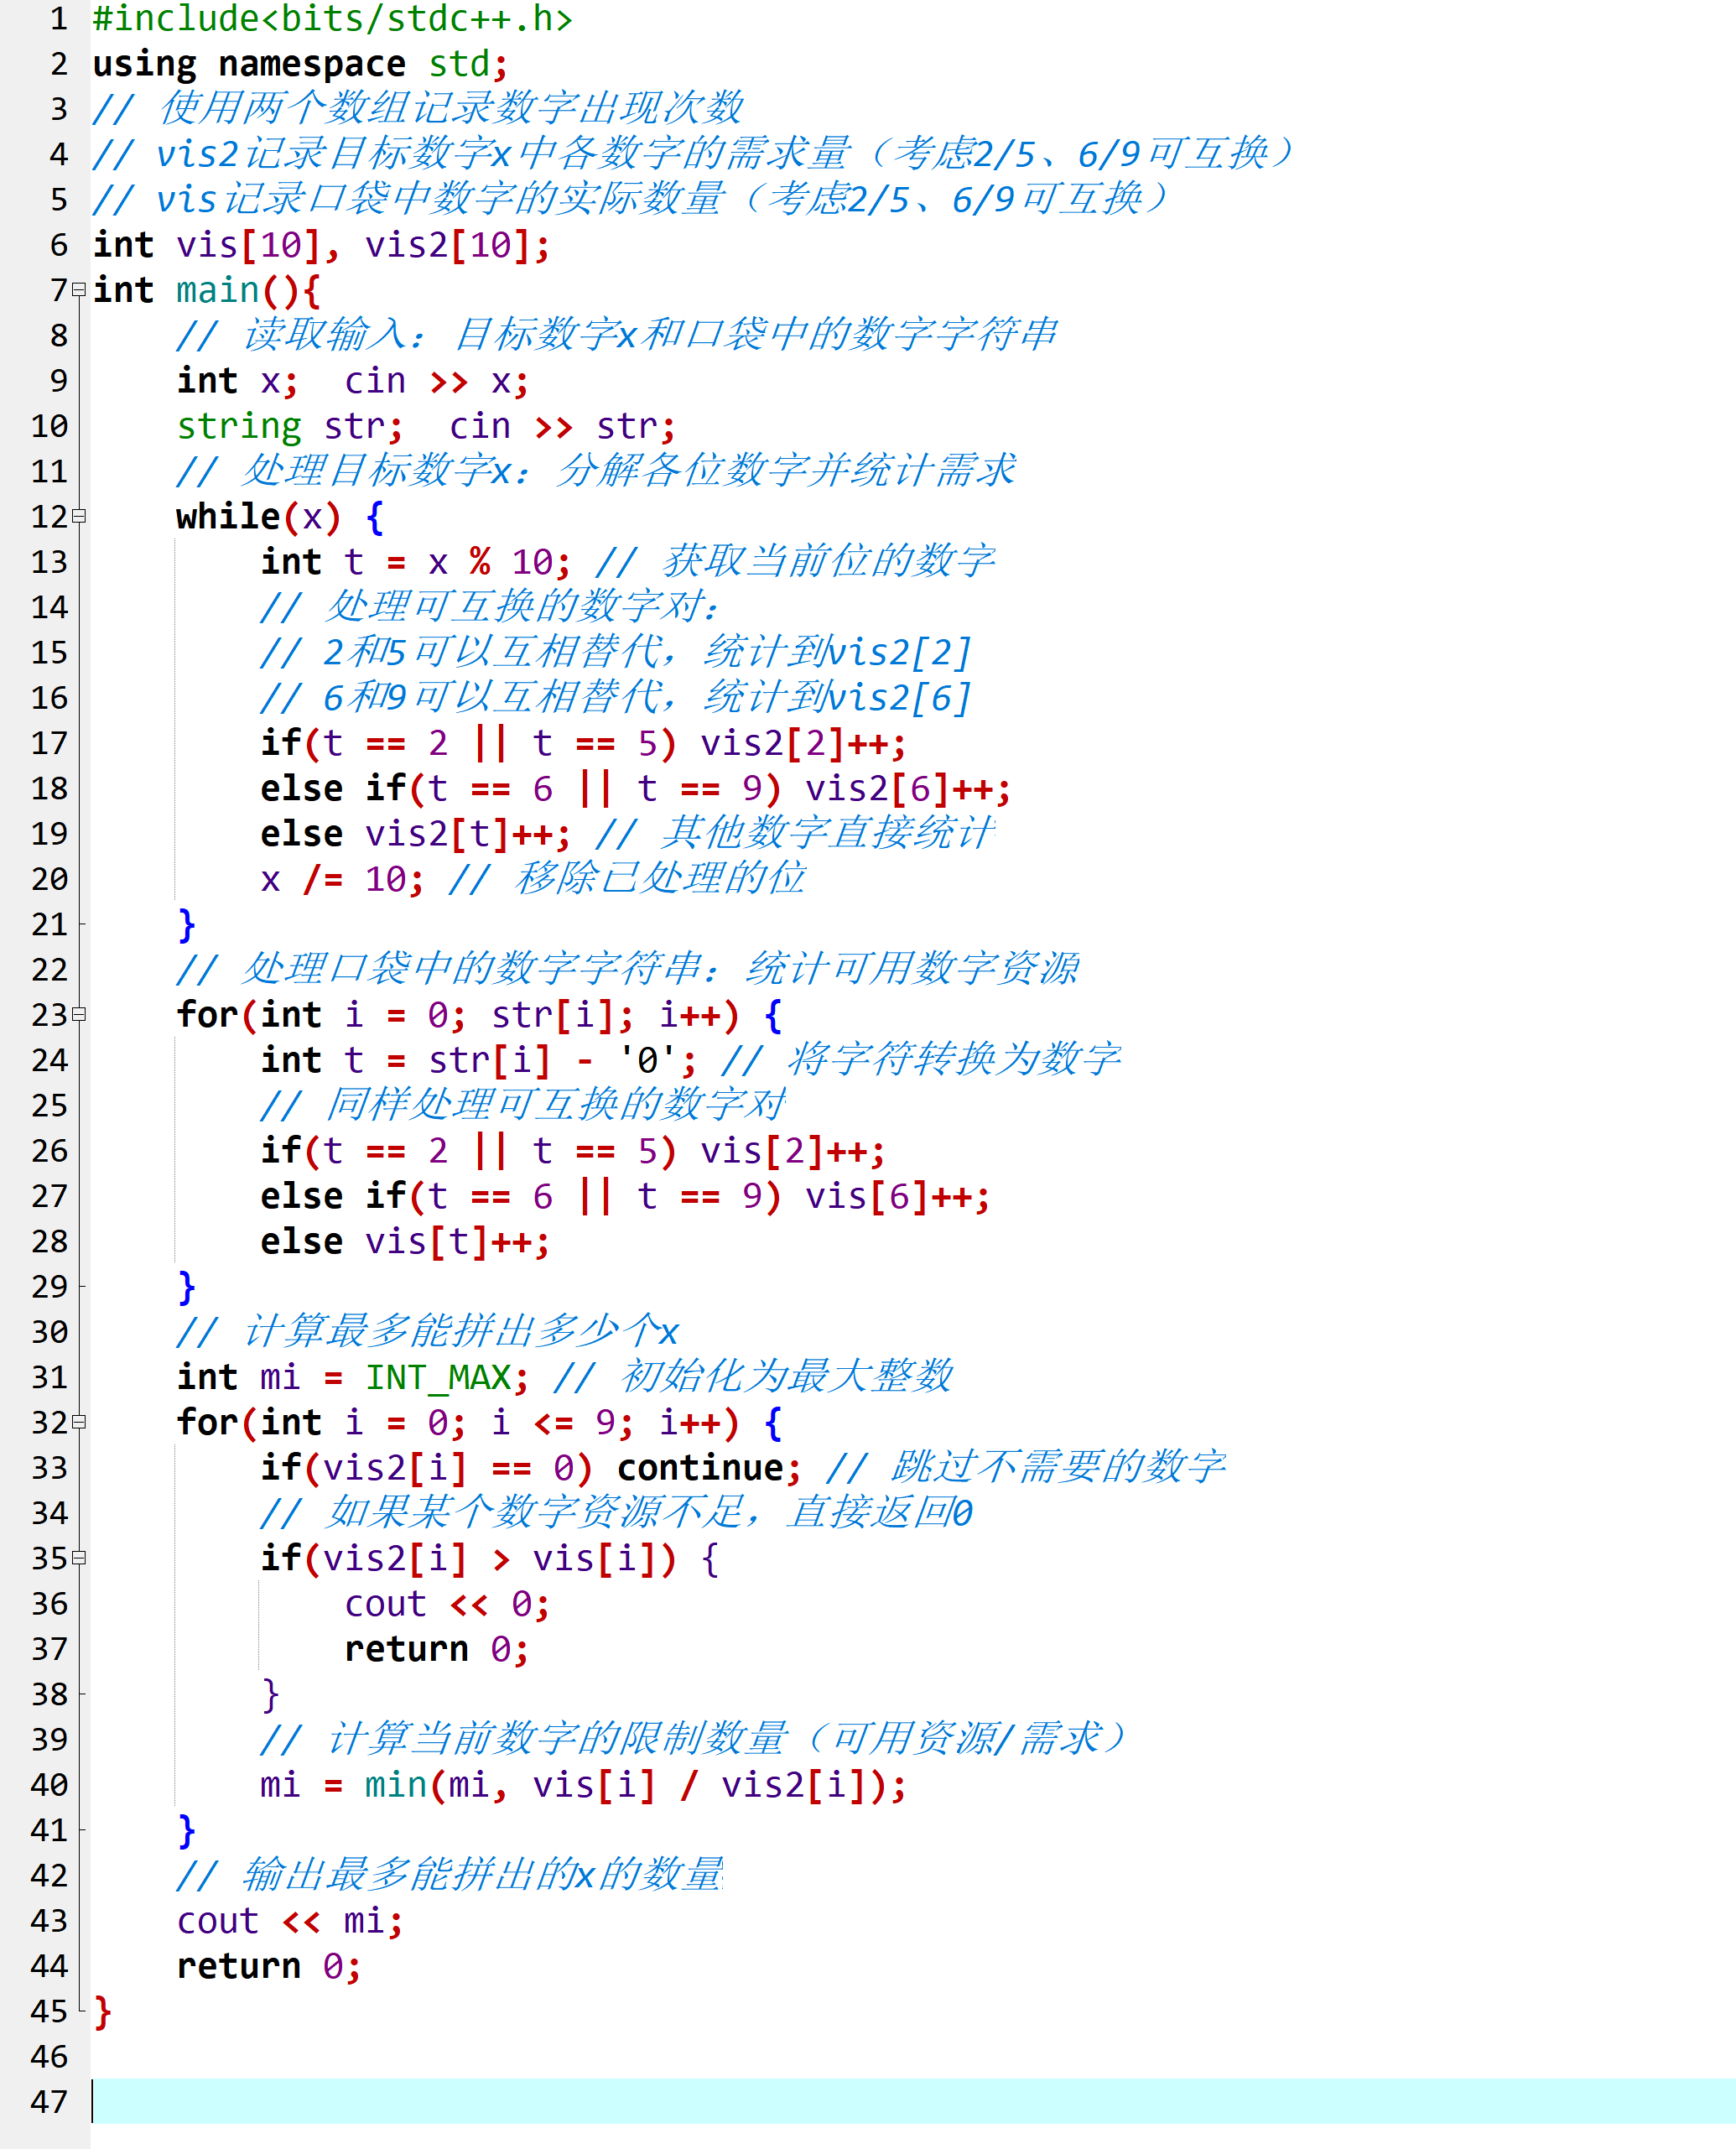
Task: Click 'using namespace std;' text
Action: pyautogui.click(x=300, y=64)
